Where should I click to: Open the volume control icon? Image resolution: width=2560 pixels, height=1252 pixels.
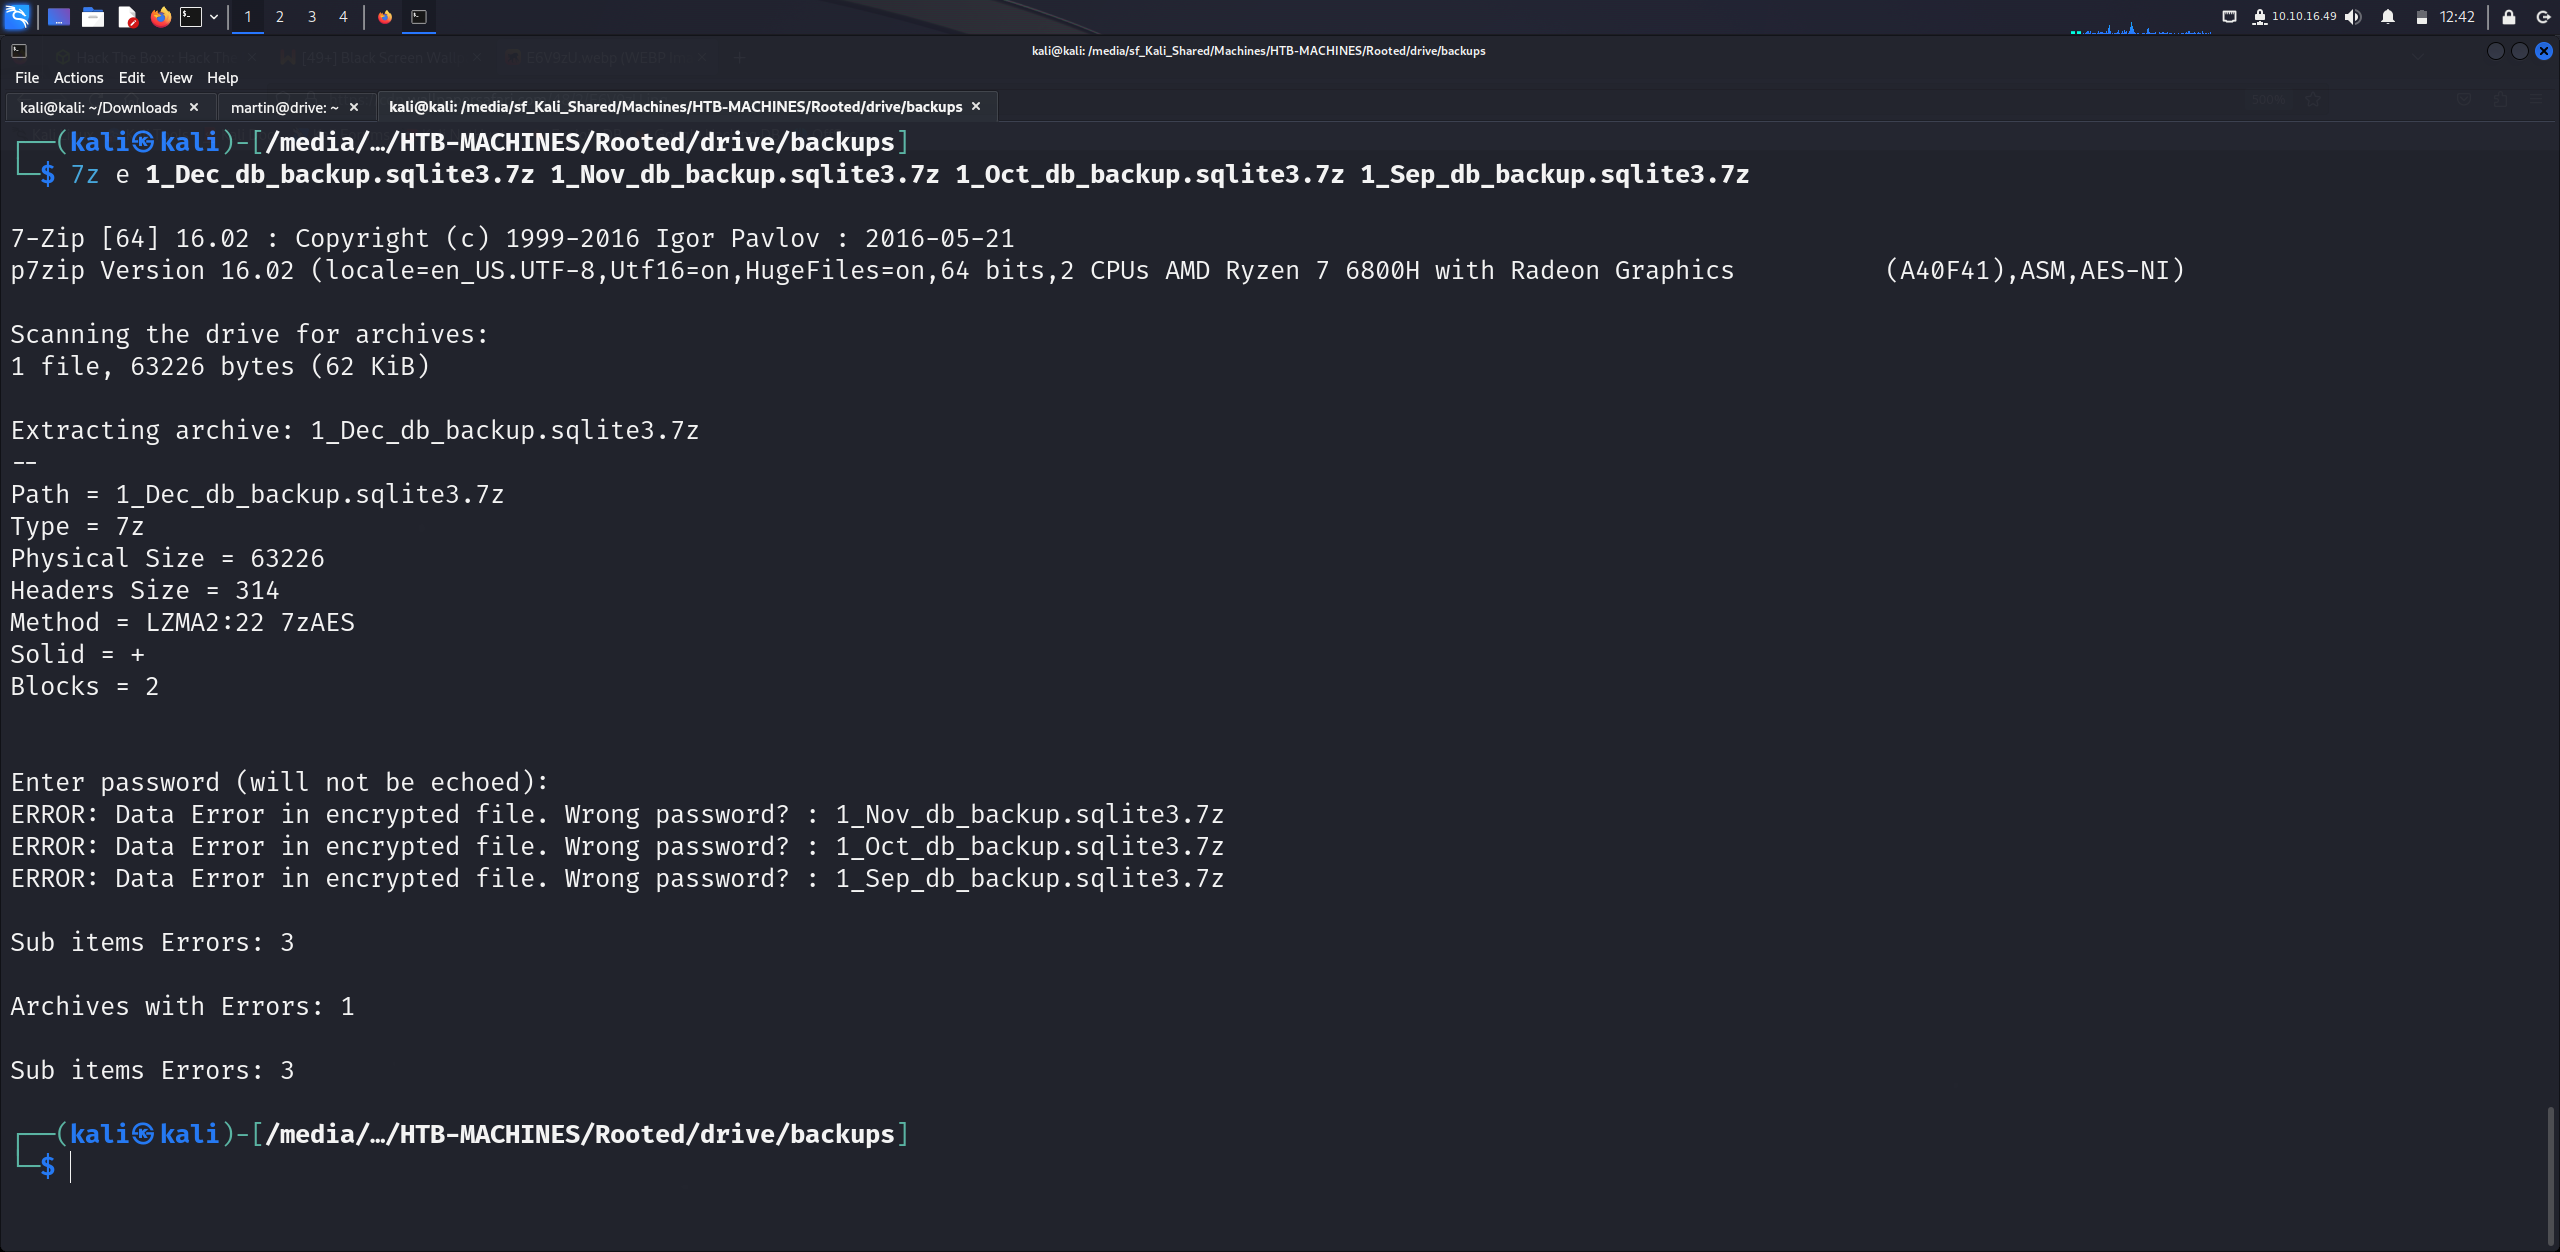(2353, 17)
